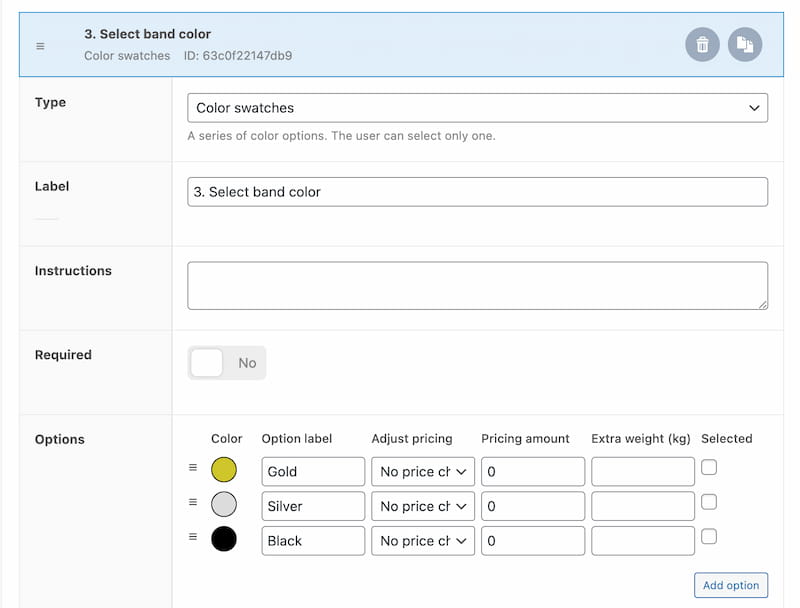
Task: Grab the Silver option reorder handle
Action: click(193, 502)
